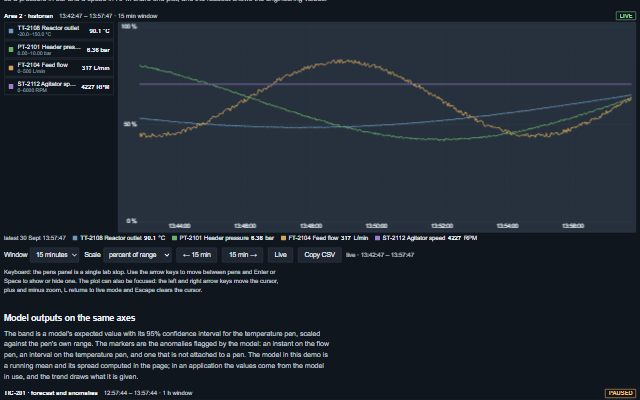This screenshot has width=640, height=400.
Task: Click the blue TT-2108 pen color swatch
Action: point(11,31)
